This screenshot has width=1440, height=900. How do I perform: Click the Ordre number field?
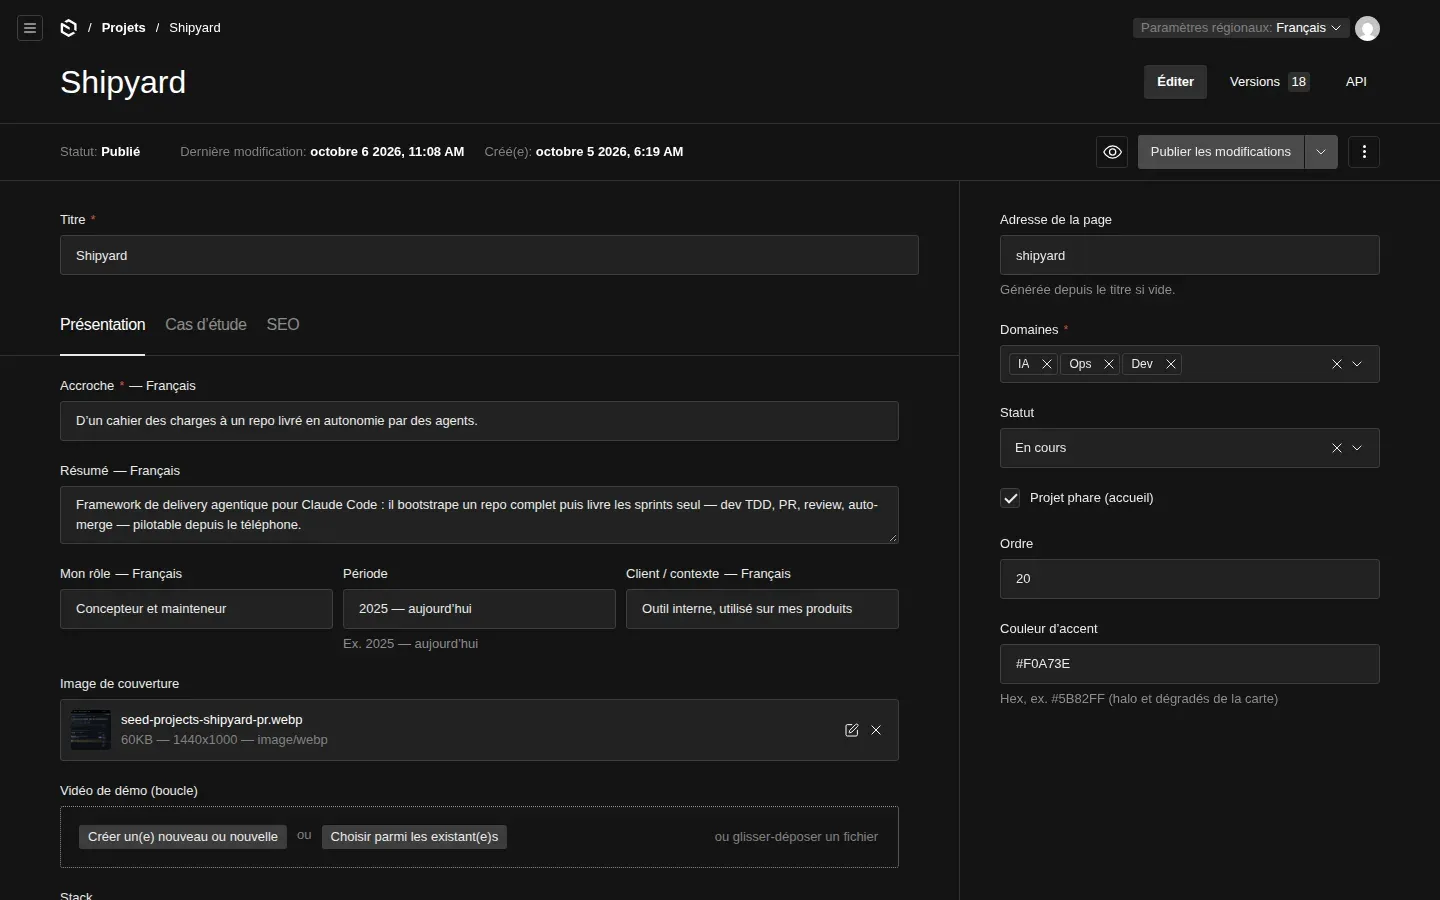(x=1190, y=579)
